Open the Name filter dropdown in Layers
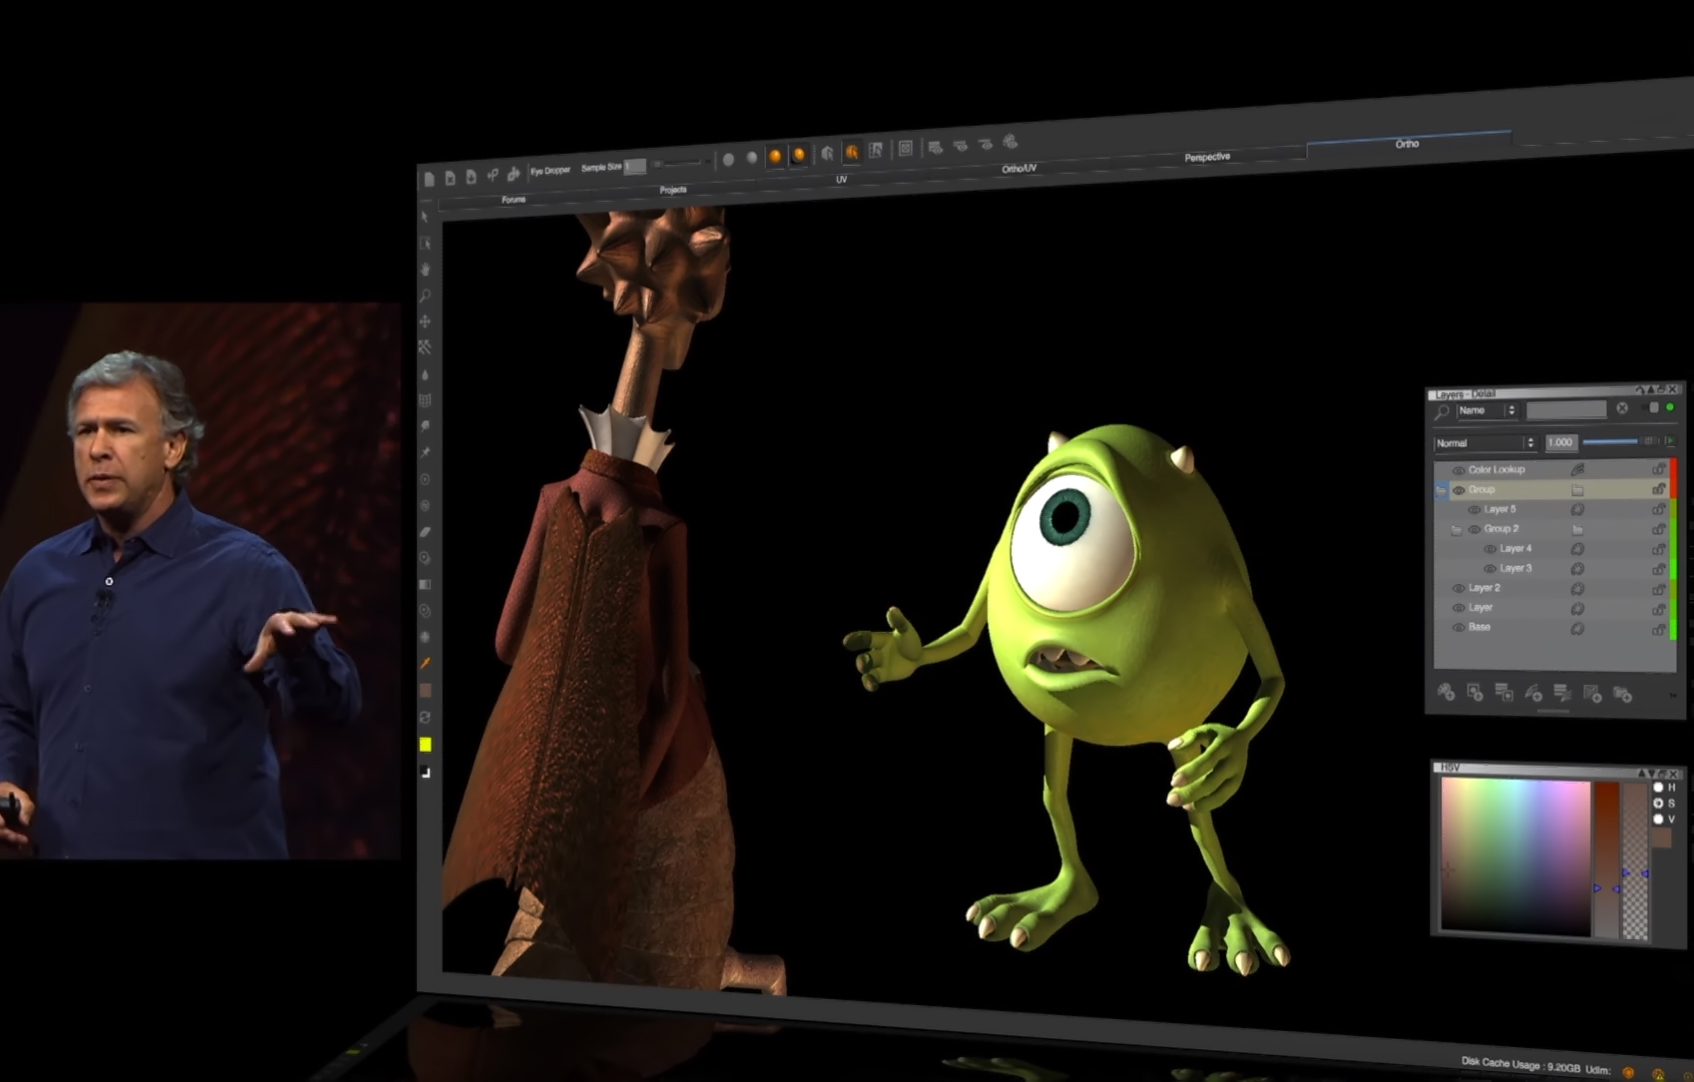The height and width of the screenshot is (1082, 1694). [x=1486, y=410]
